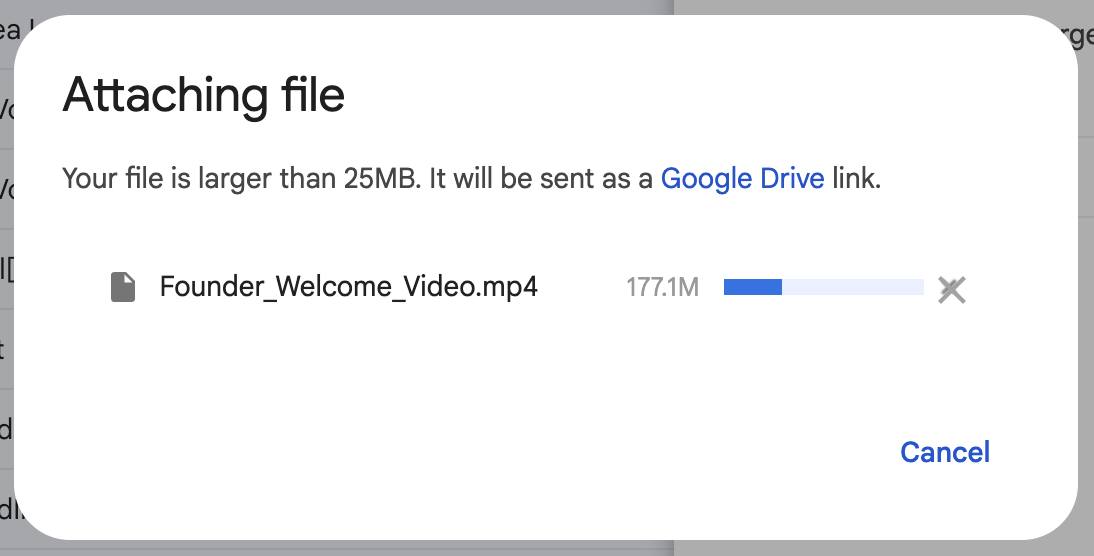Click the filled blue part of progress bar
The height and width of the screenshot is (556, 1094).
tap(752, 288)
